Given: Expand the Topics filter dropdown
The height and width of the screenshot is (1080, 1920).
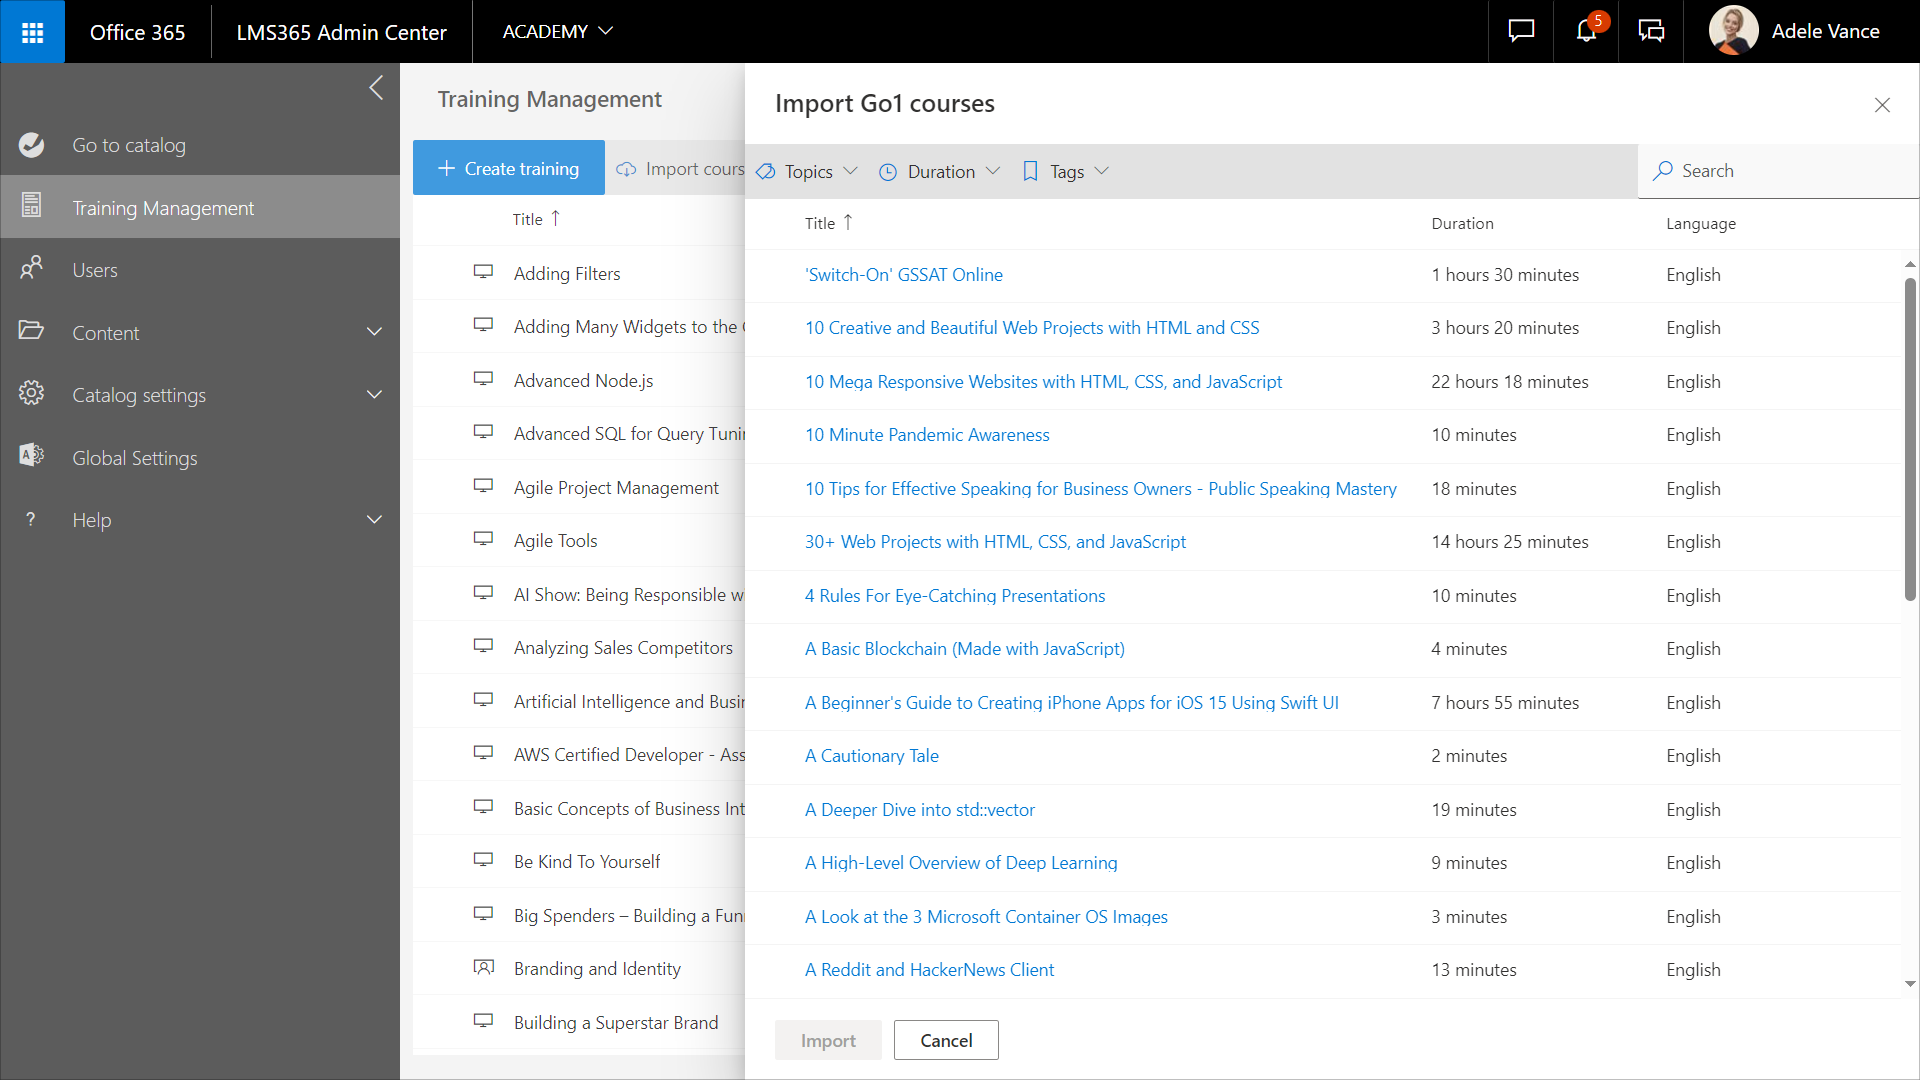Looking at the screenshot, I should pos(808,171).
